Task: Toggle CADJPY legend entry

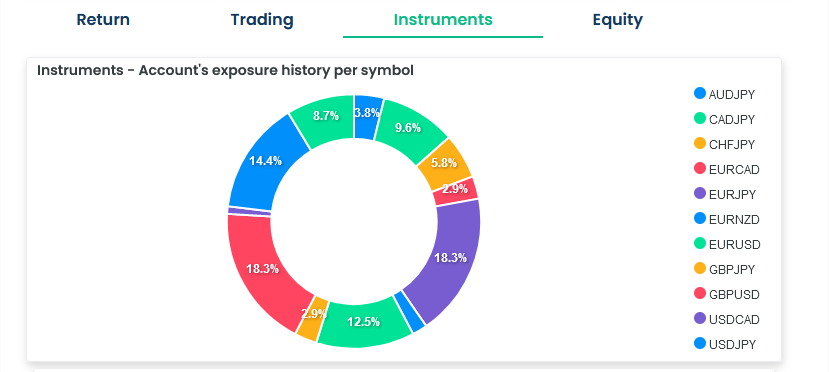Action: point(724,119)
